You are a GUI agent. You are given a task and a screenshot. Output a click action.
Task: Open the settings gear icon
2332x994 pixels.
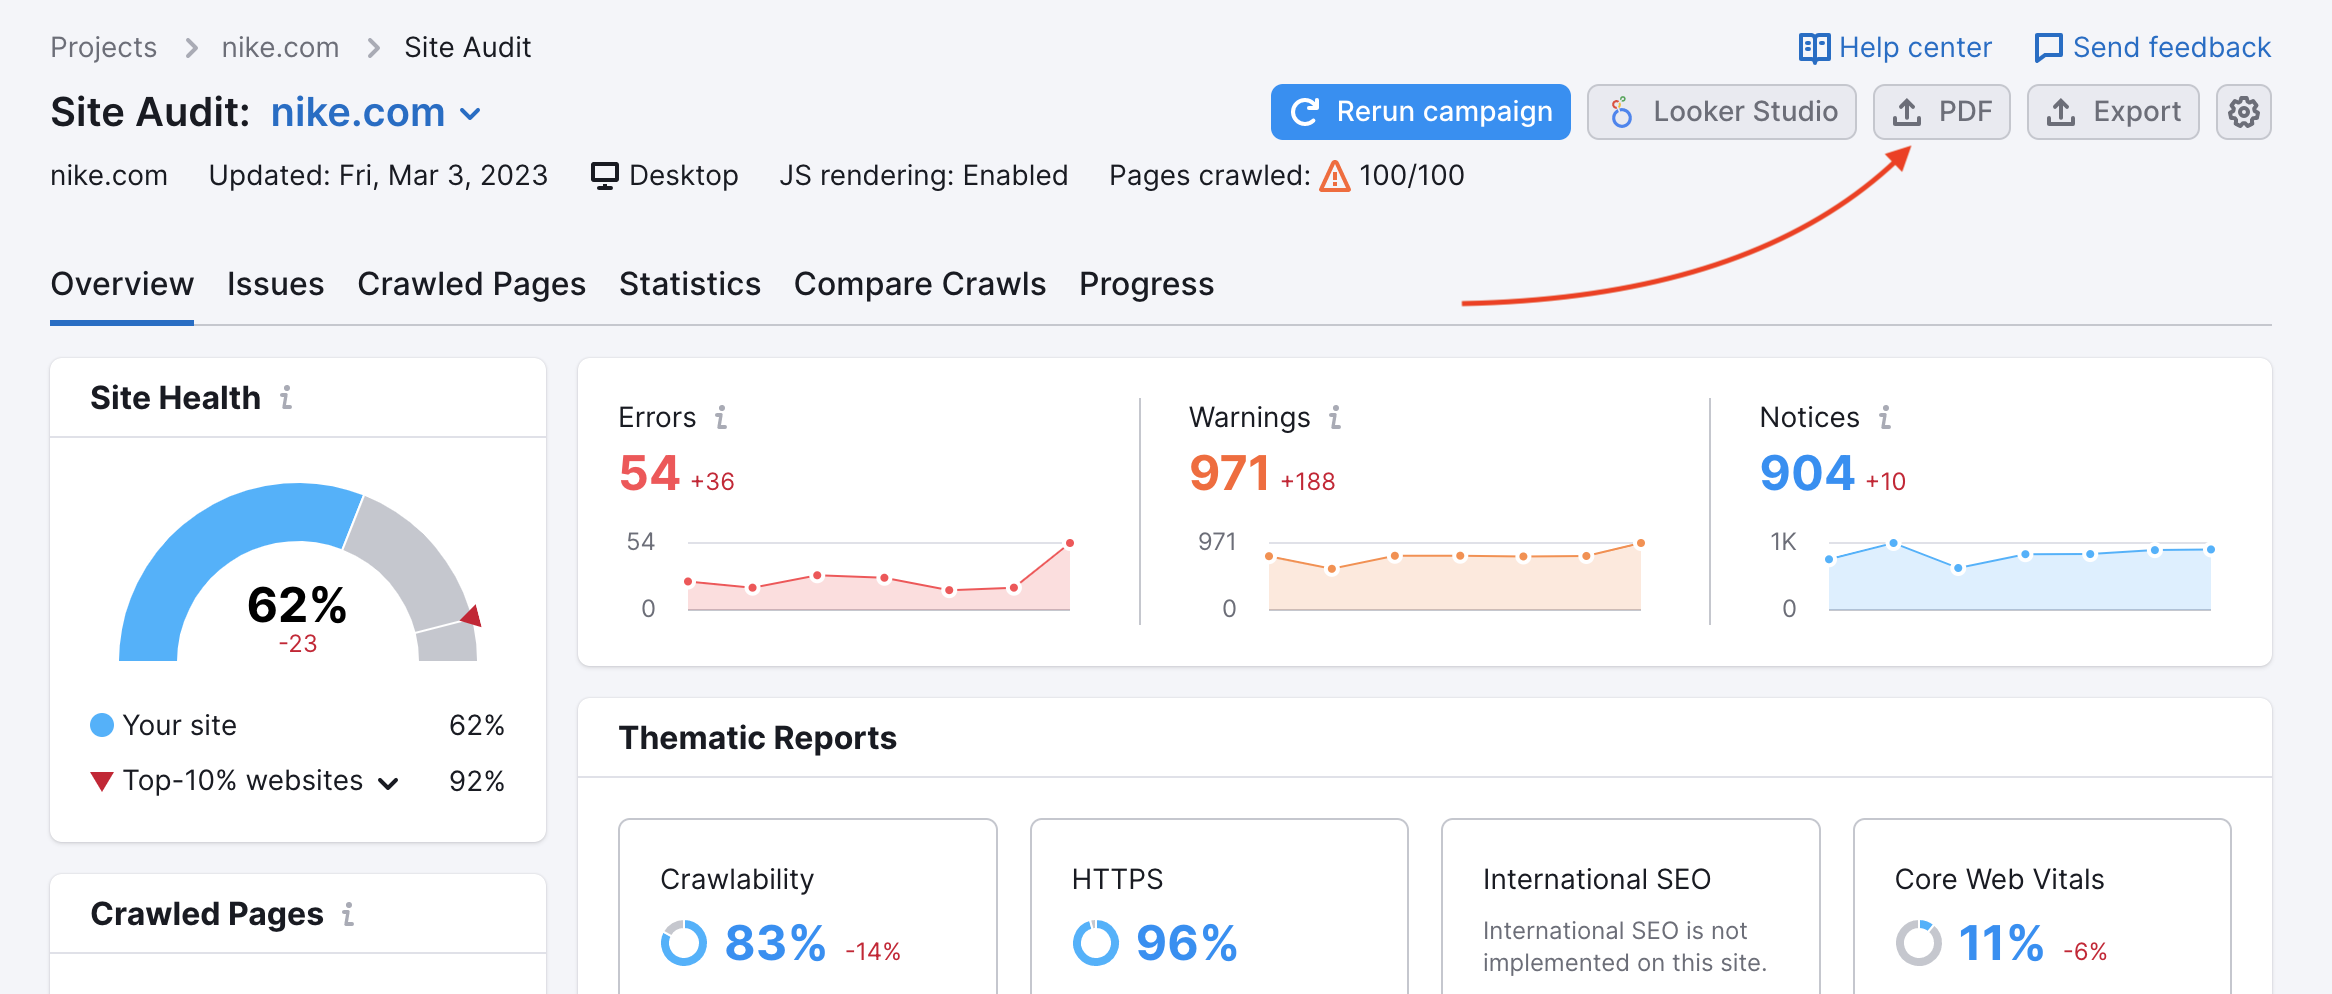click(x=2243, y=112)
